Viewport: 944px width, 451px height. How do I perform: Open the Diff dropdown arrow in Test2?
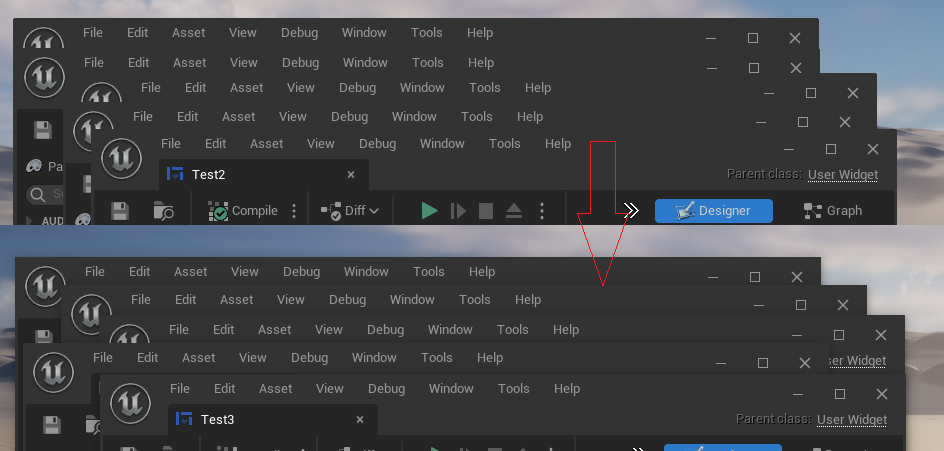(374, 211)
